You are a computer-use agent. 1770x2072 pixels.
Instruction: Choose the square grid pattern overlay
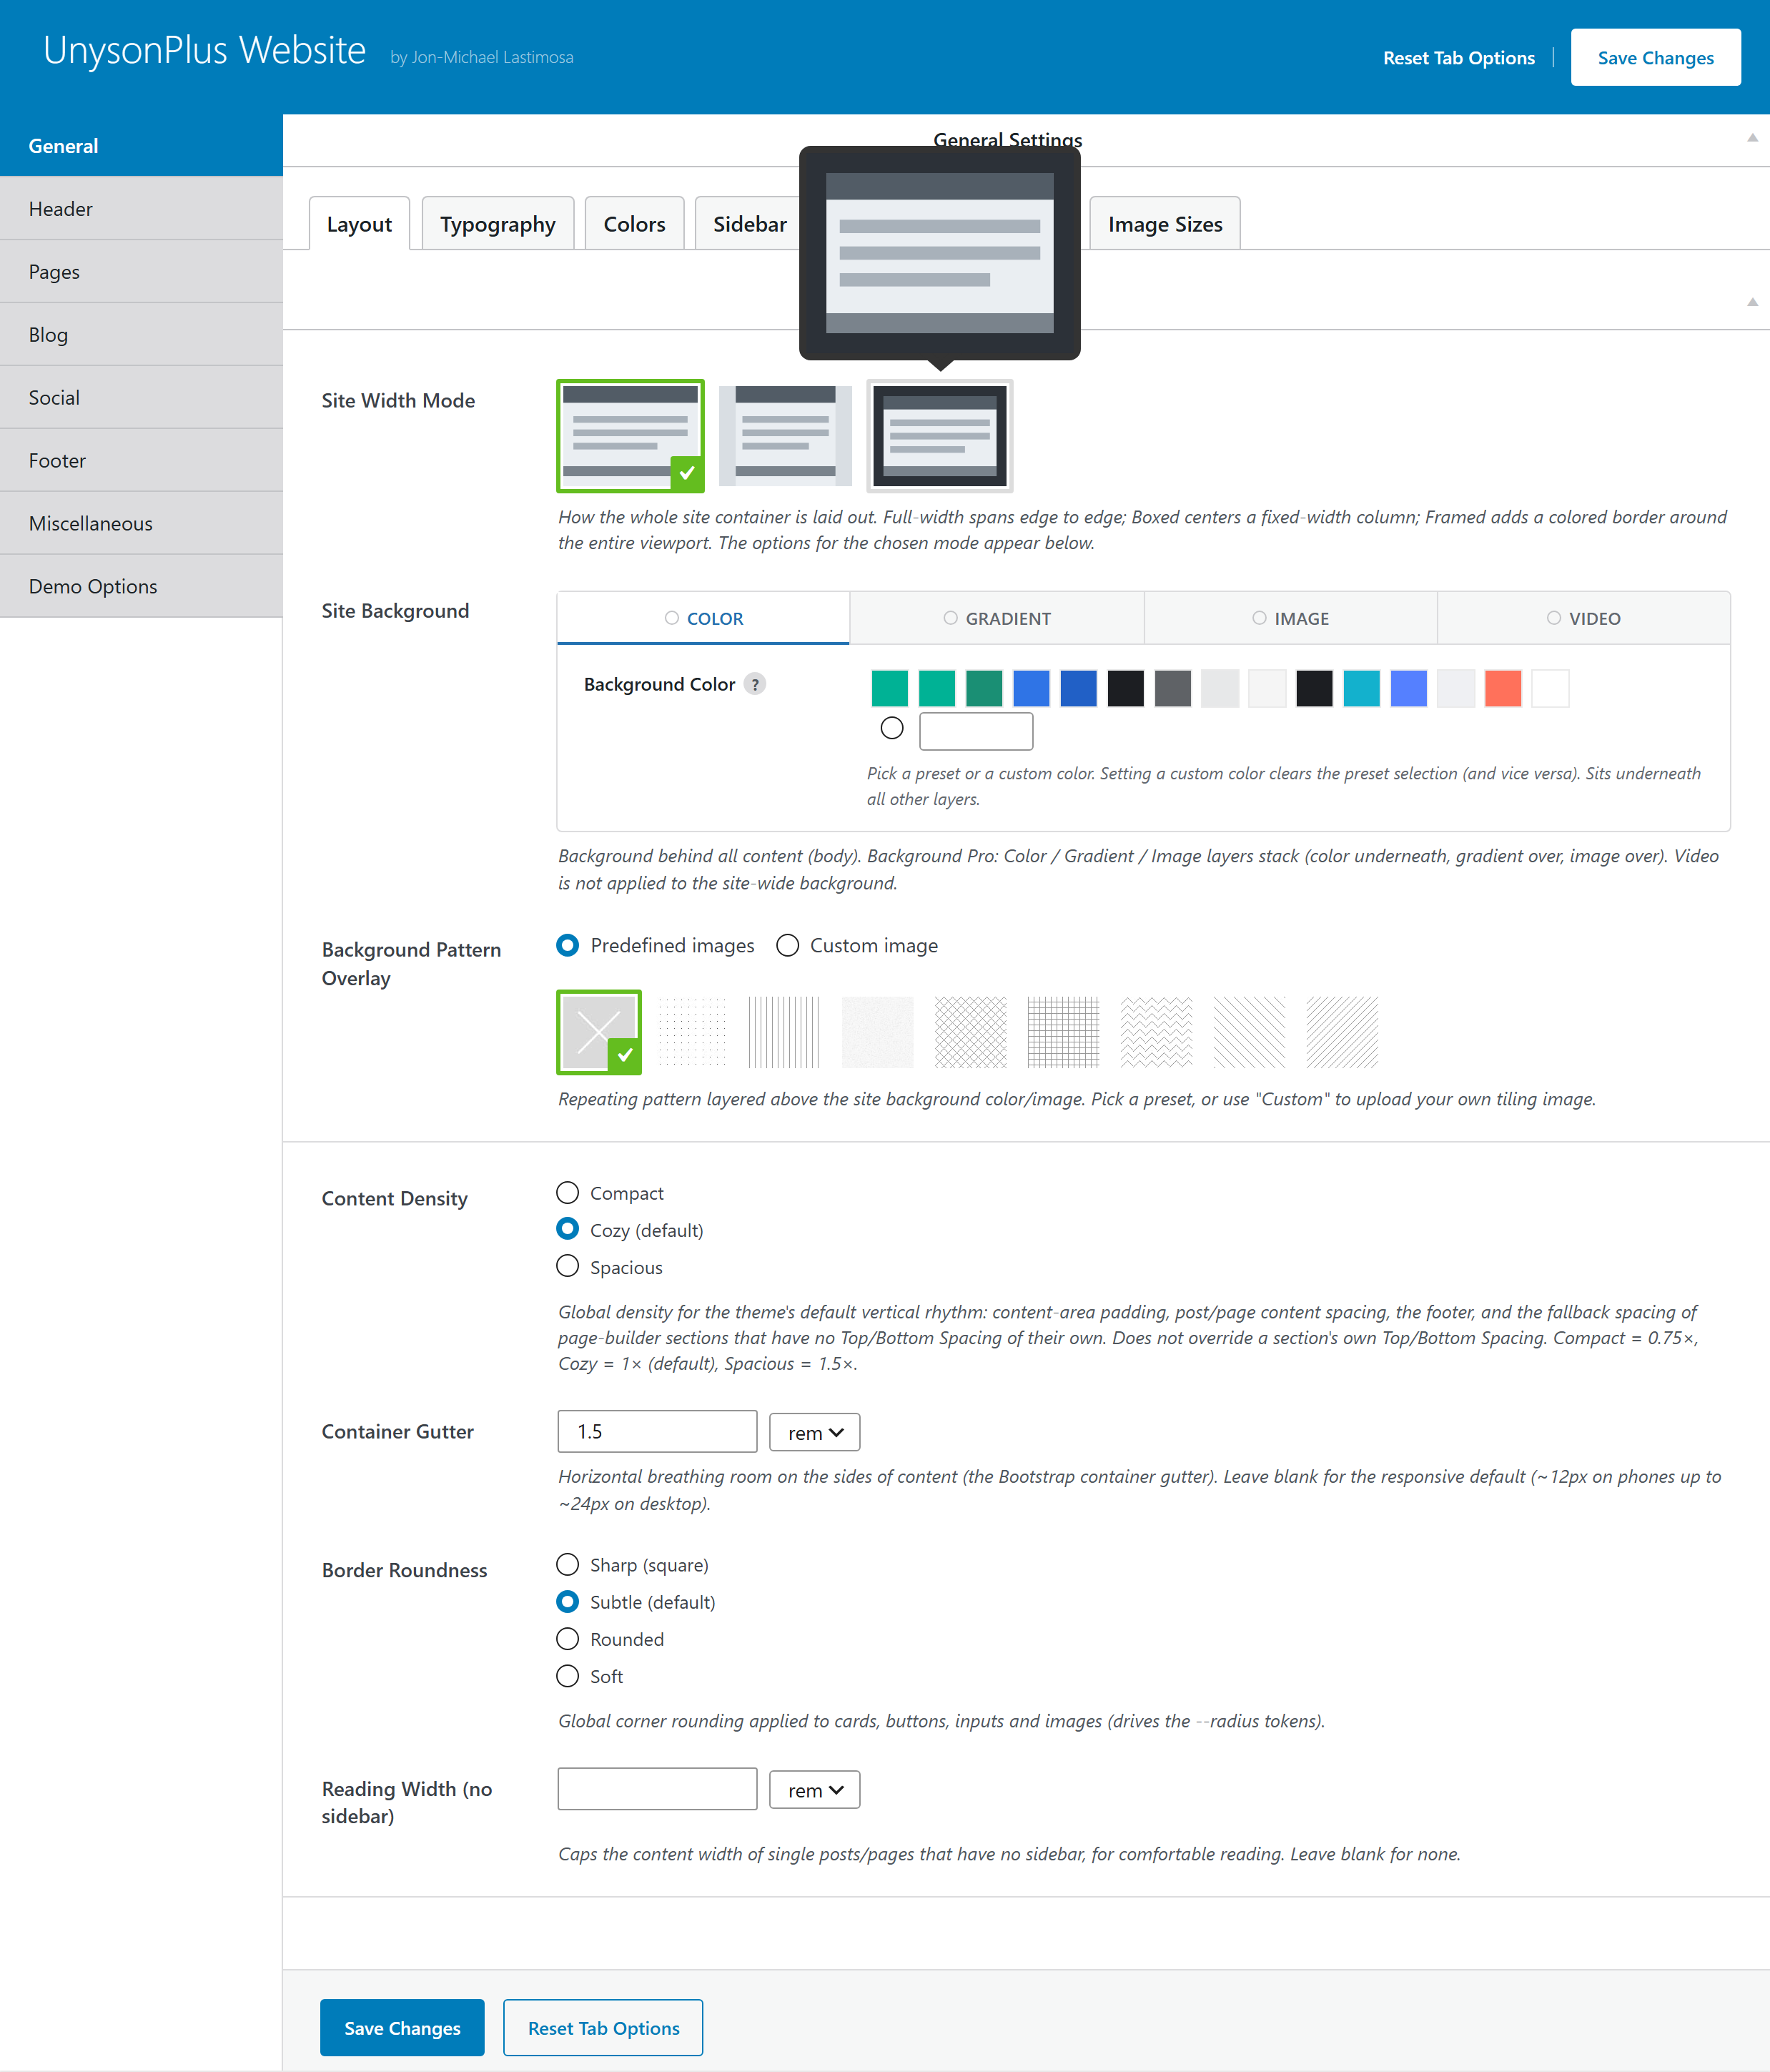1064,1032
